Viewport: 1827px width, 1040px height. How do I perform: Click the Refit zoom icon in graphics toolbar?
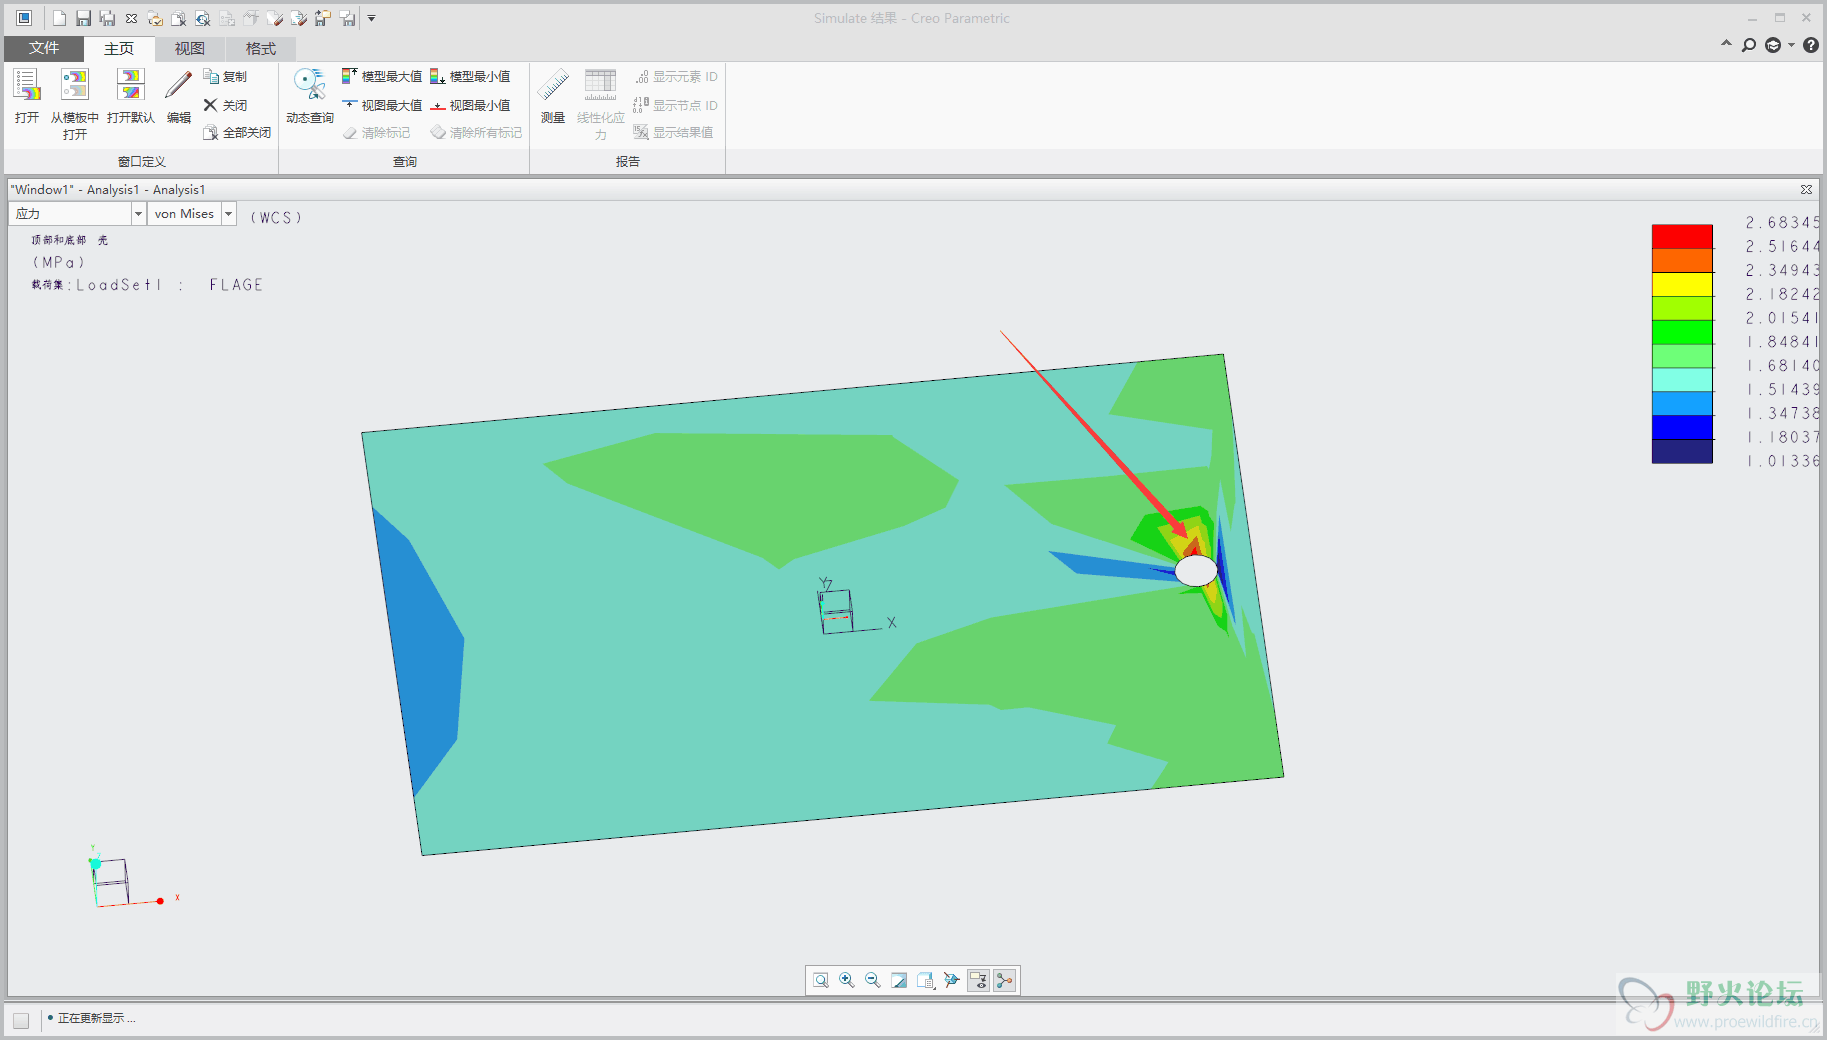[x=821, y=980]
